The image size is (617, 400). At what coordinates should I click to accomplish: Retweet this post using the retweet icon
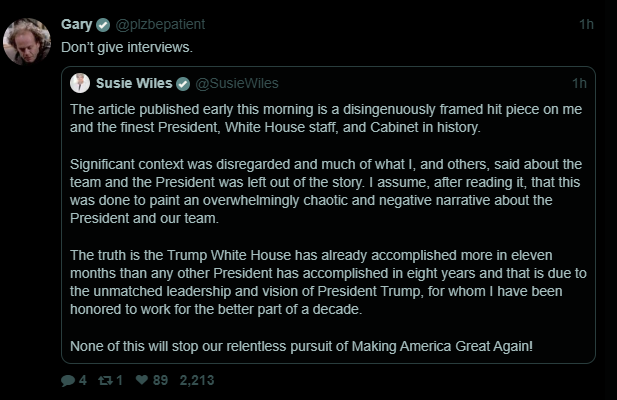(x=104, y=380)
